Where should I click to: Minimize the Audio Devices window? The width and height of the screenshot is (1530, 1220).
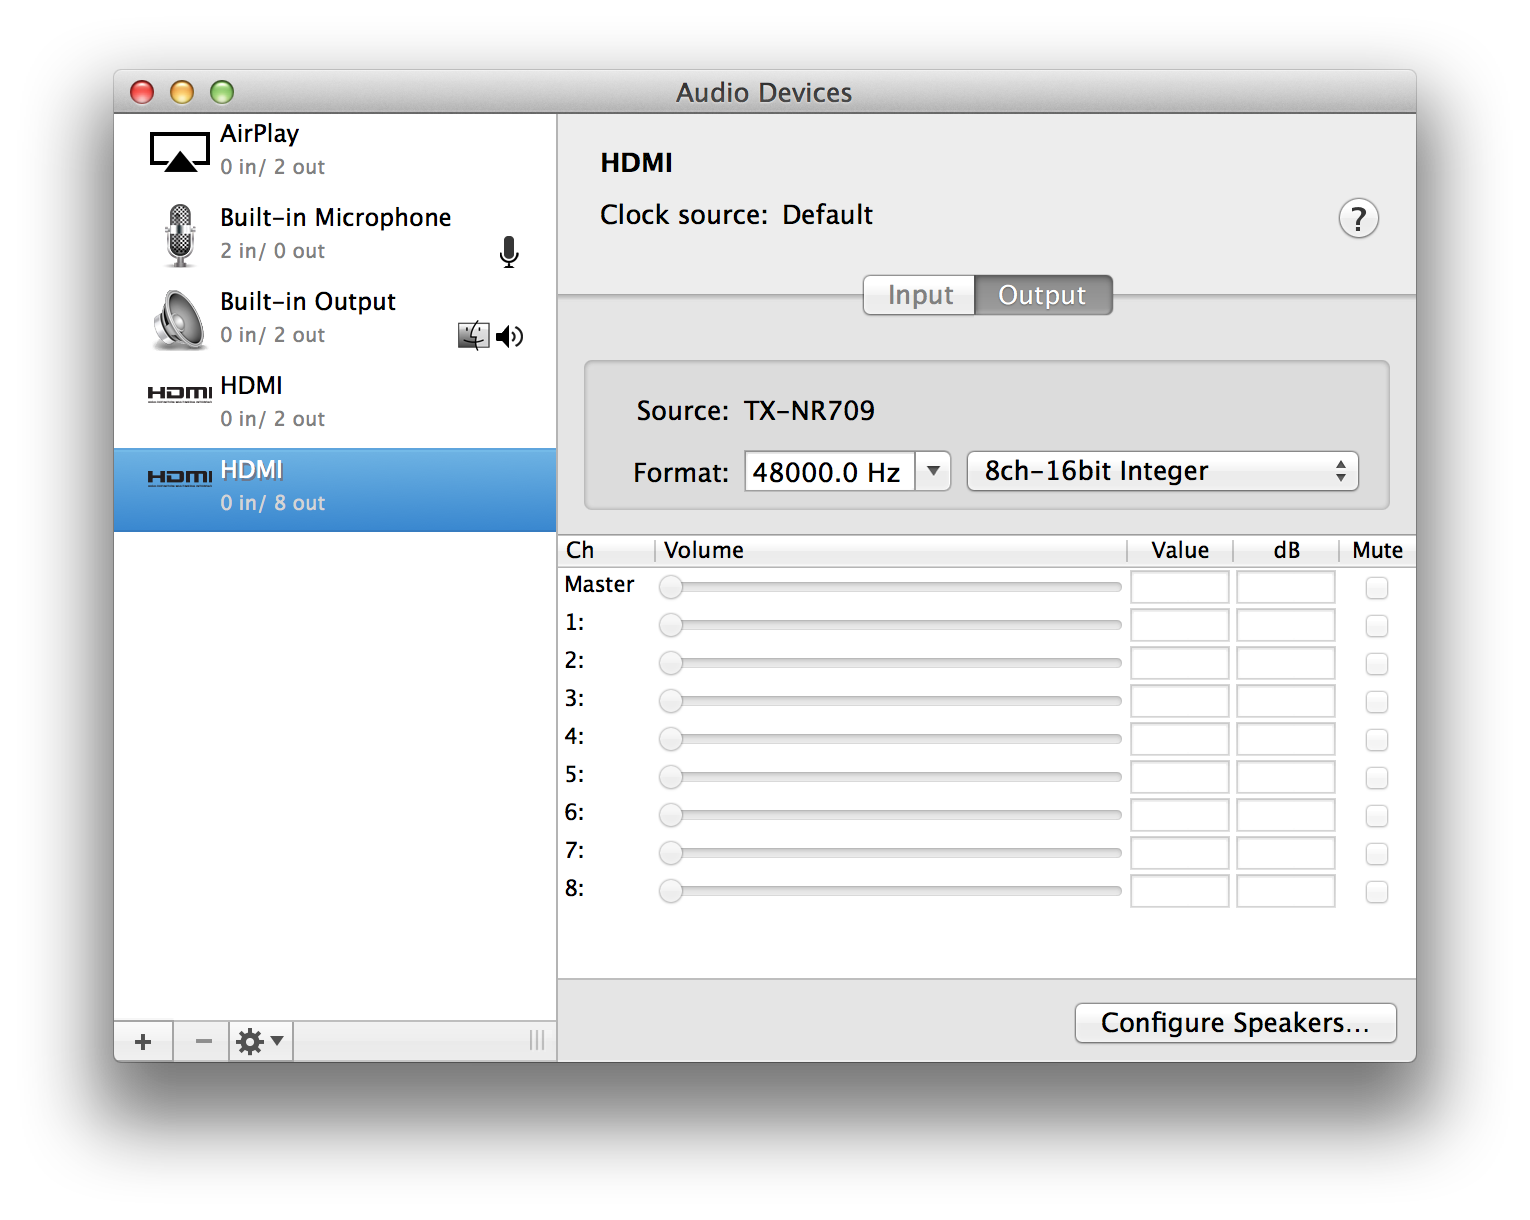pyautogui.click(x=182, y=92)
